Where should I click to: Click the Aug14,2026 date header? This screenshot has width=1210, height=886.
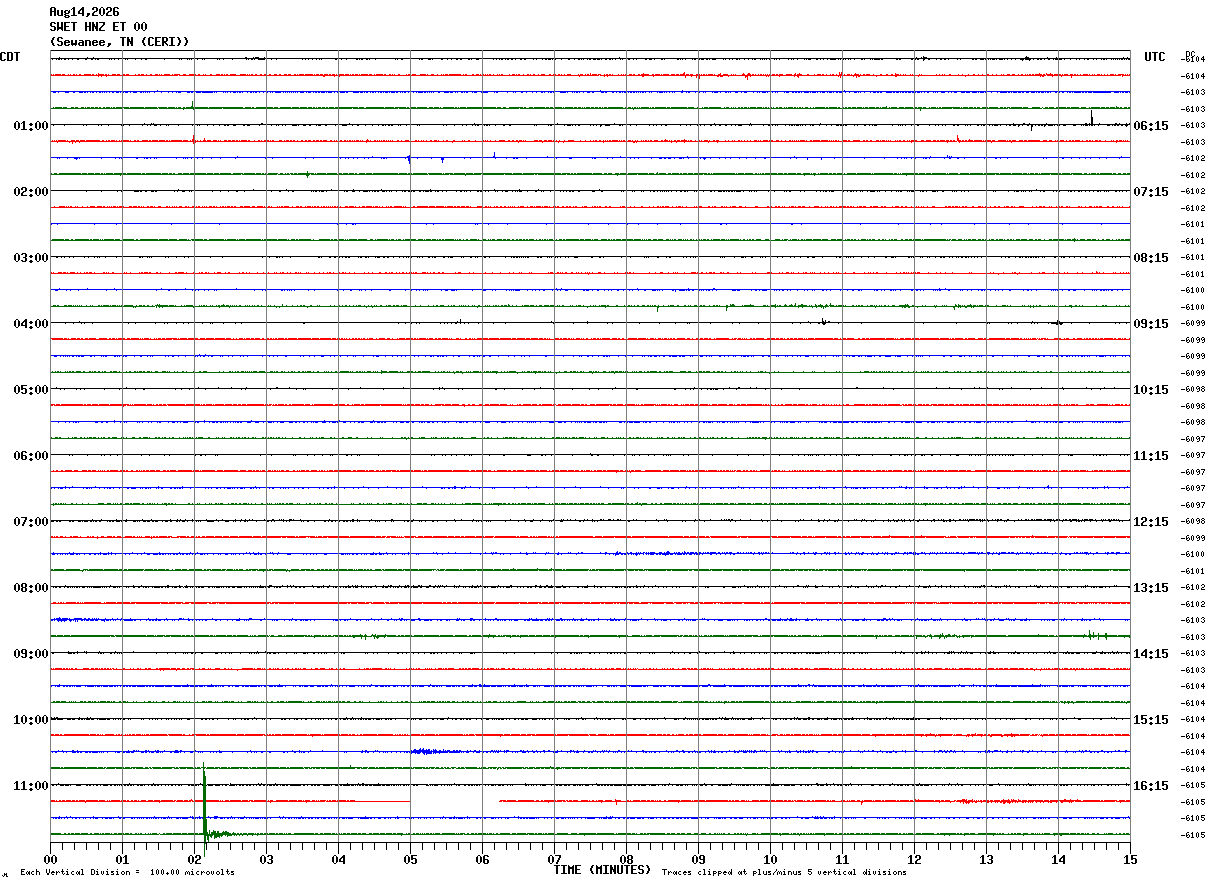tap(84, 12)
